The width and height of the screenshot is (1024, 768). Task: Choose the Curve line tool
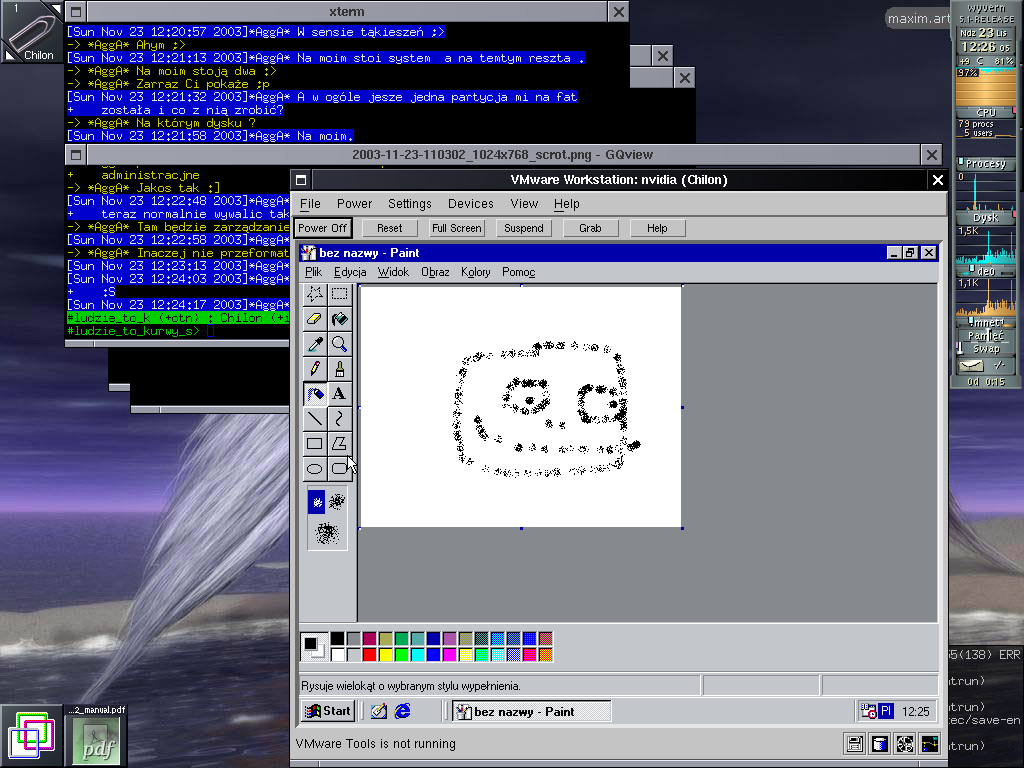(340, 419)
